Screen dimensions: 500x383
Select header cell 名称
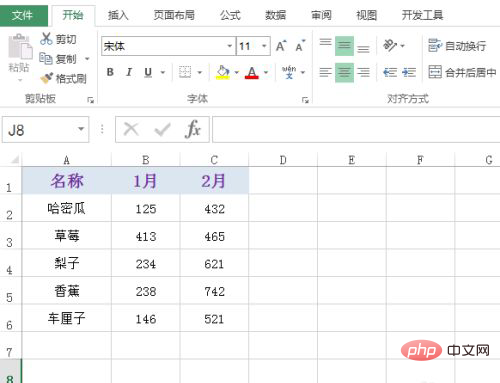click(x=67, y=181)
